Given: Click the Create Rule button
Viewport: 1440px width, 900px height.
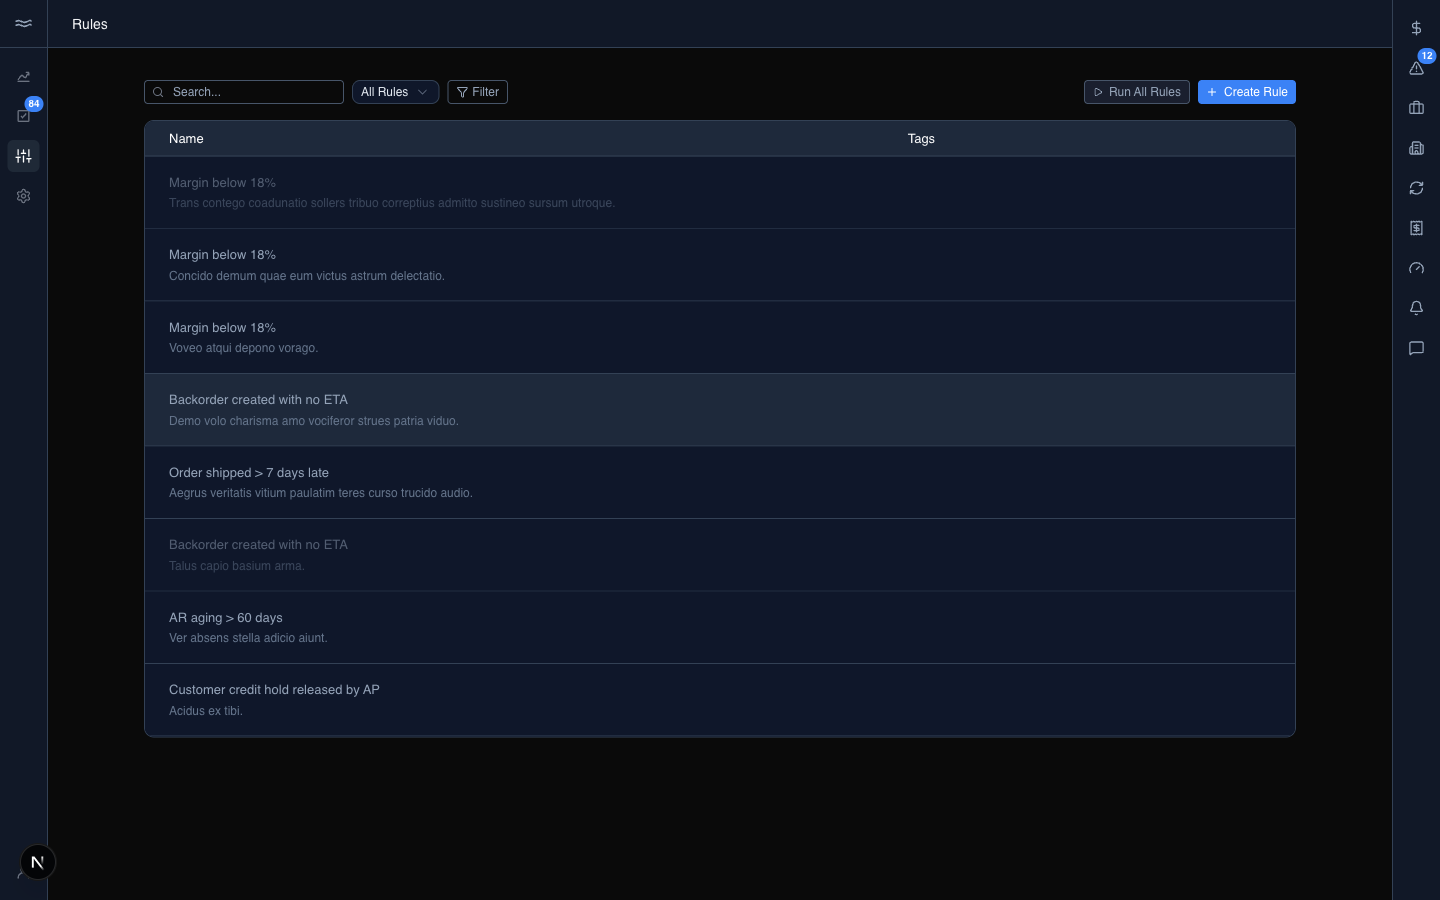Looking at the screenshot, I should [x=1246, y=92].
